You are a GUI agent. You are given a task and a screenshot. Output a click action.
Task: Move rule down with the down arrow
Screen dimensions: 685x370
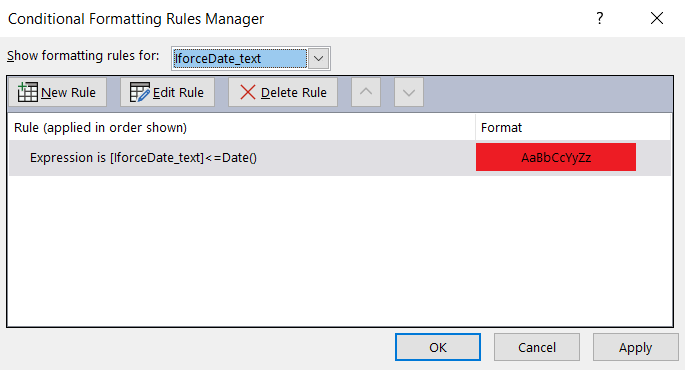pyautogui.click(x=409, y=92)
